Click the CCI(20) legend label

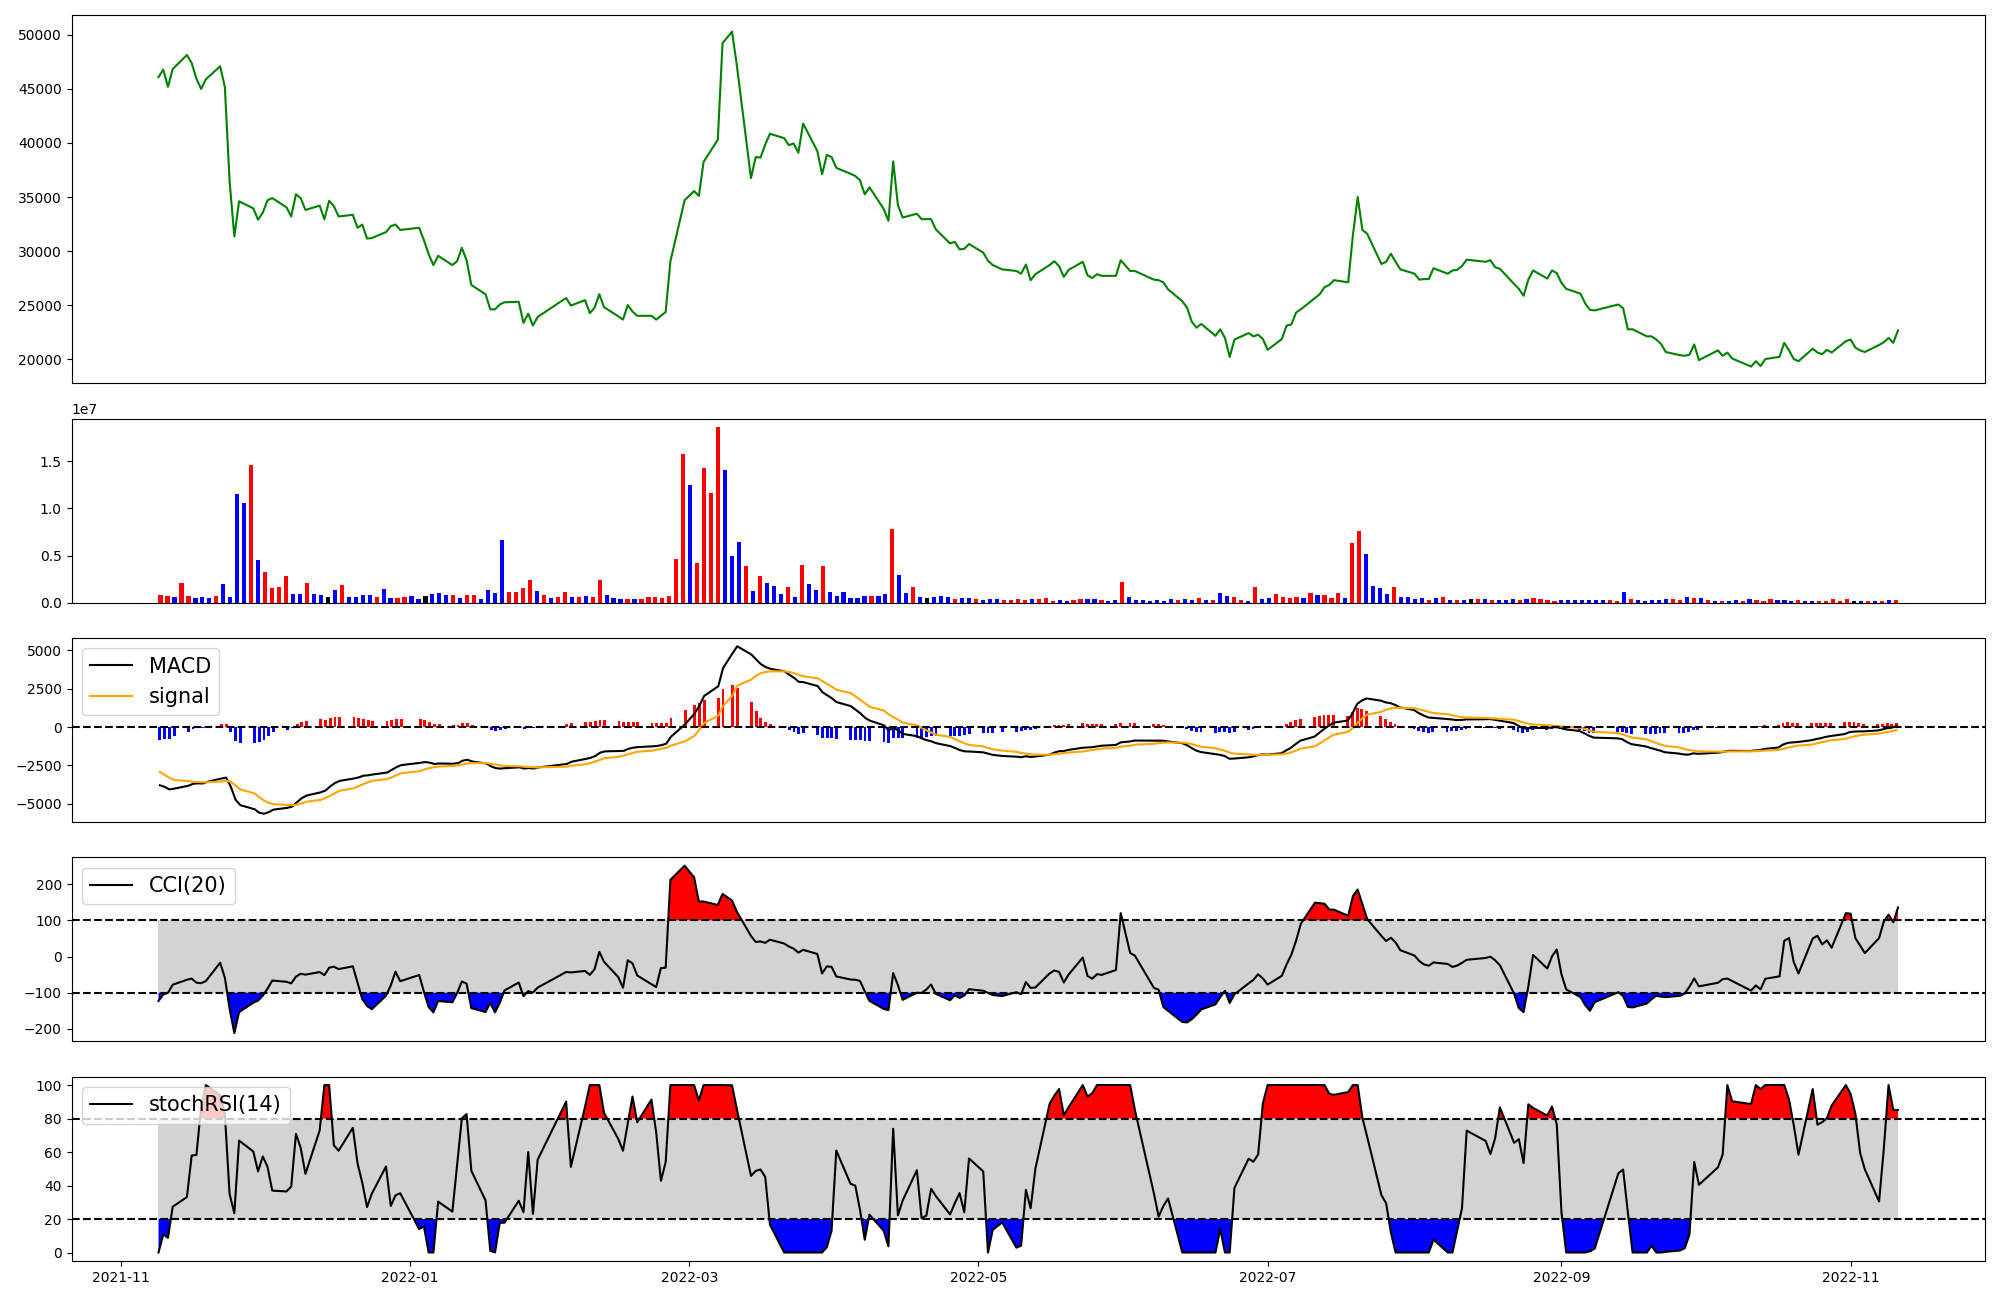click(187, 885)
